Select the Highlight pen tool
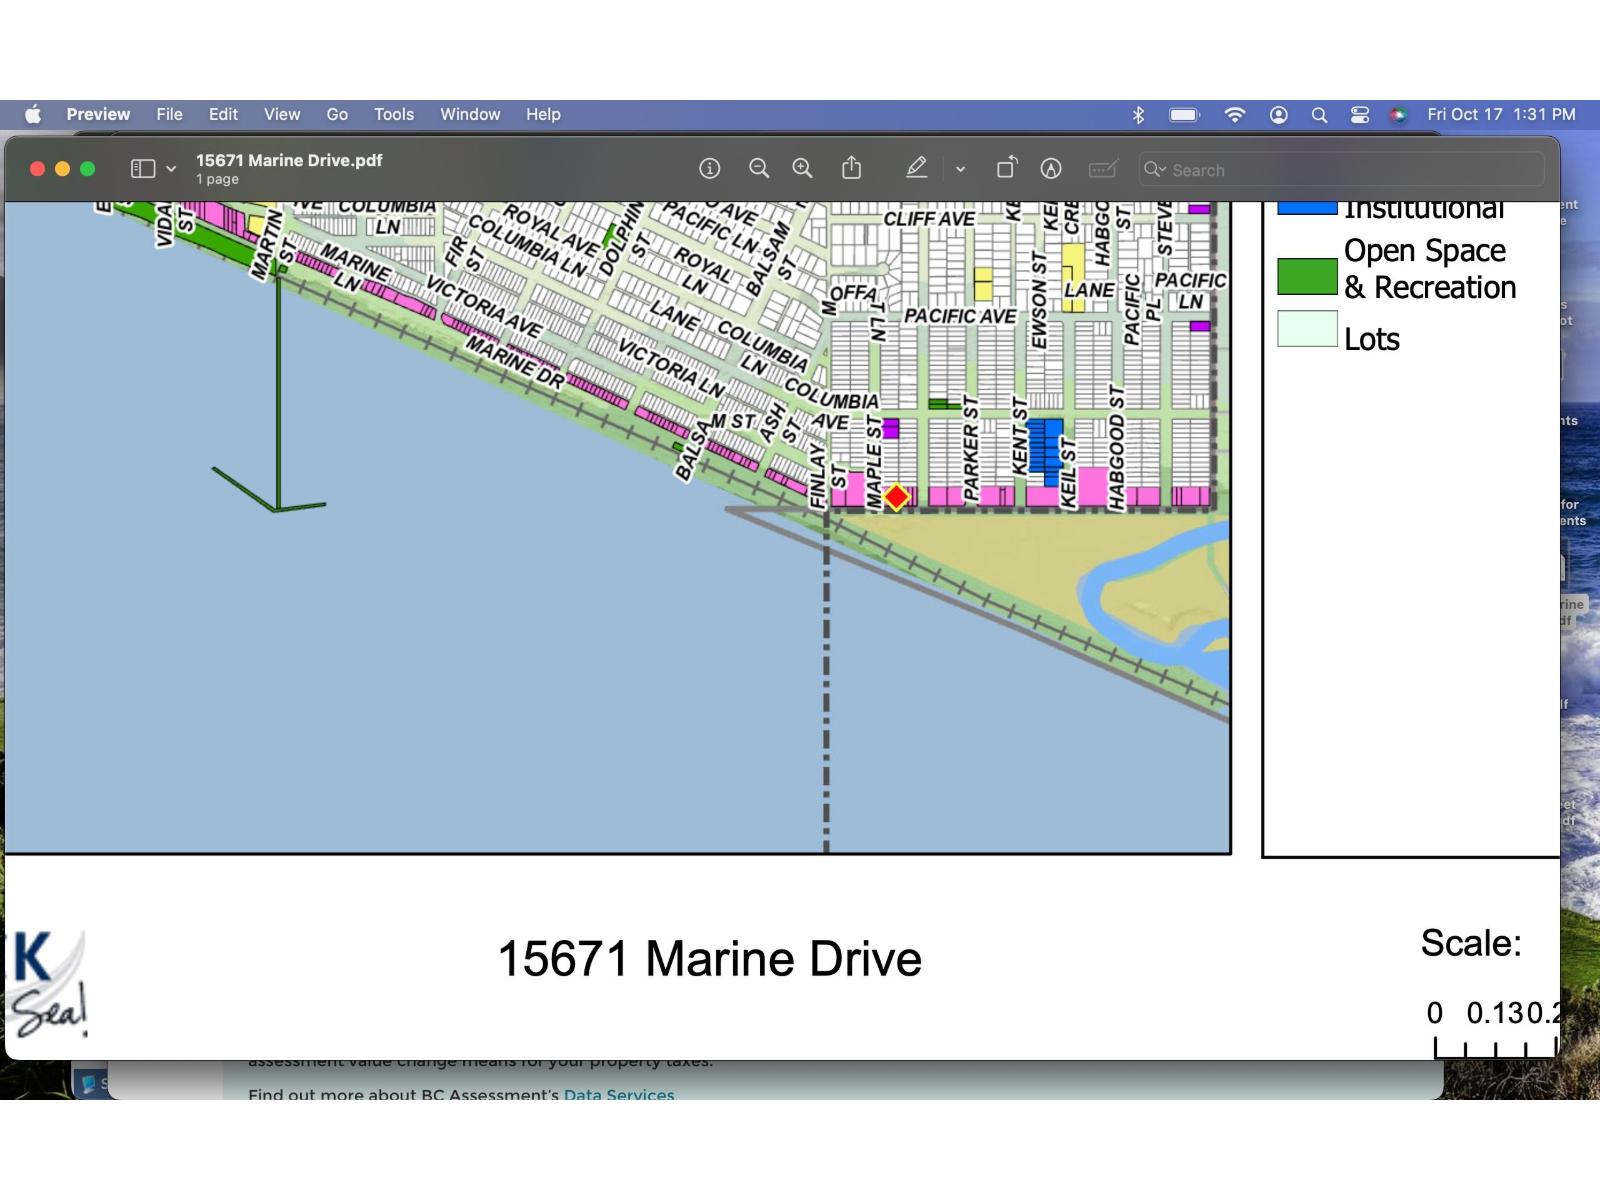 pos(916,168)
